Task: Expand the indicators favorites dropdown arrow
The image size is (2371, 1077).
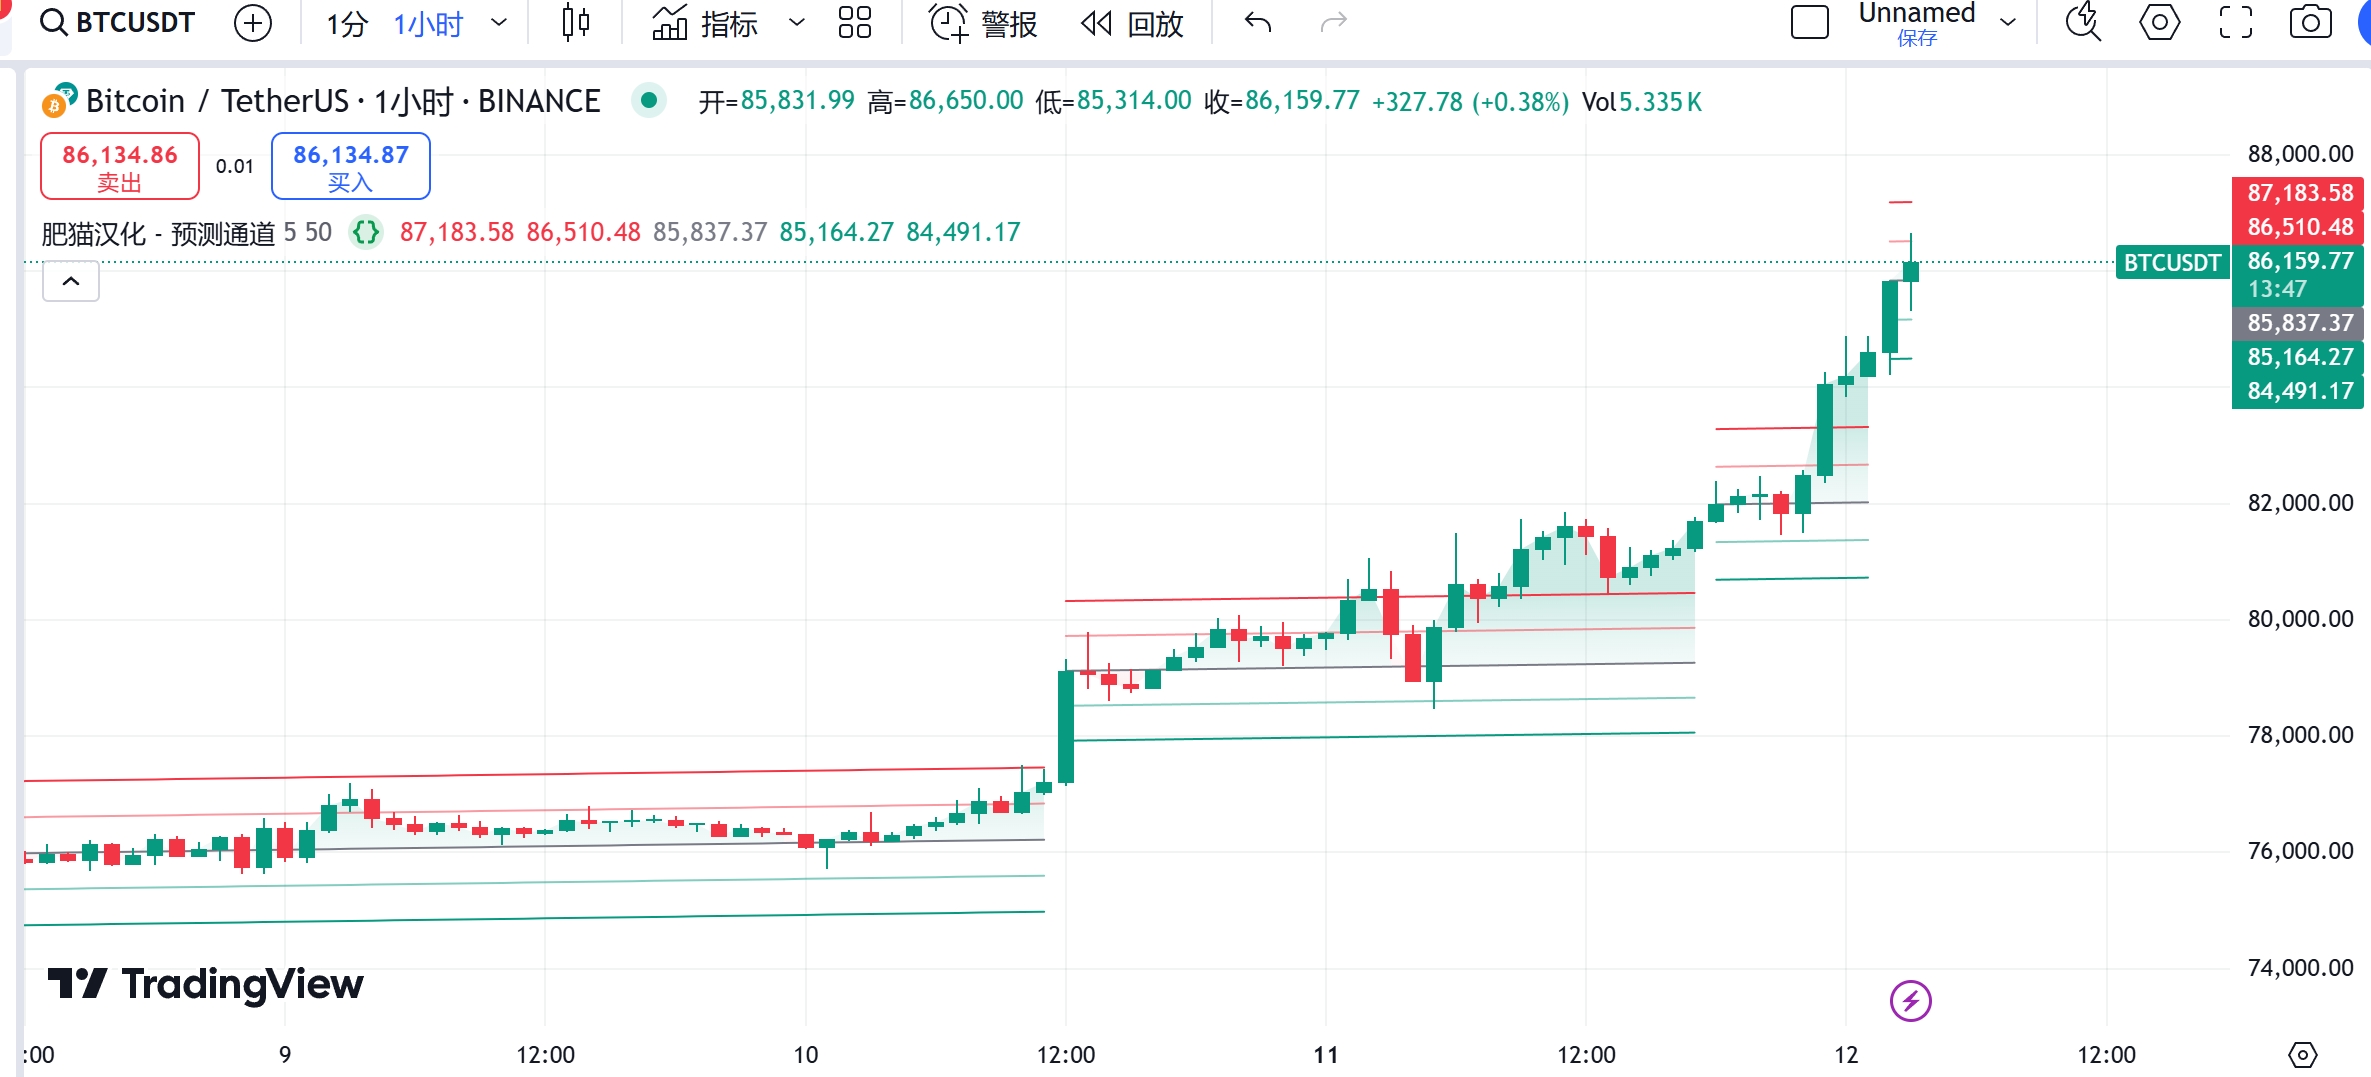Action: click(797, 22)
